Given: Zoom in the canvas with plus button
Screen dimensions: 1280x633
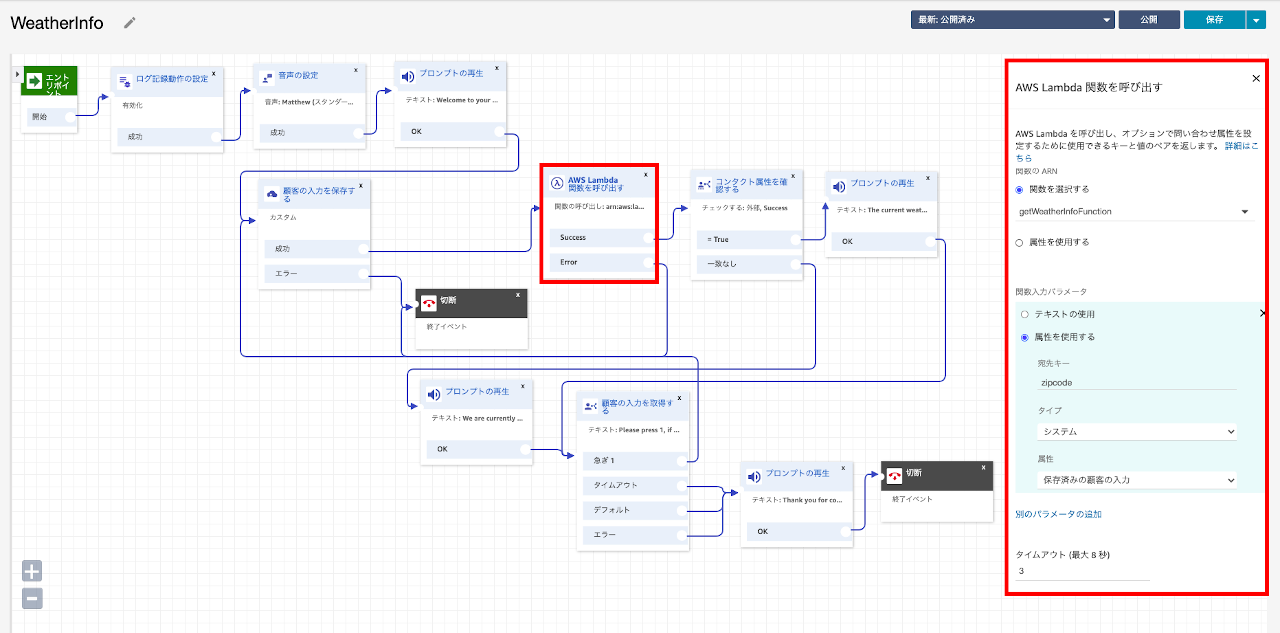Looking at the screenshot, I should [32, 572].
